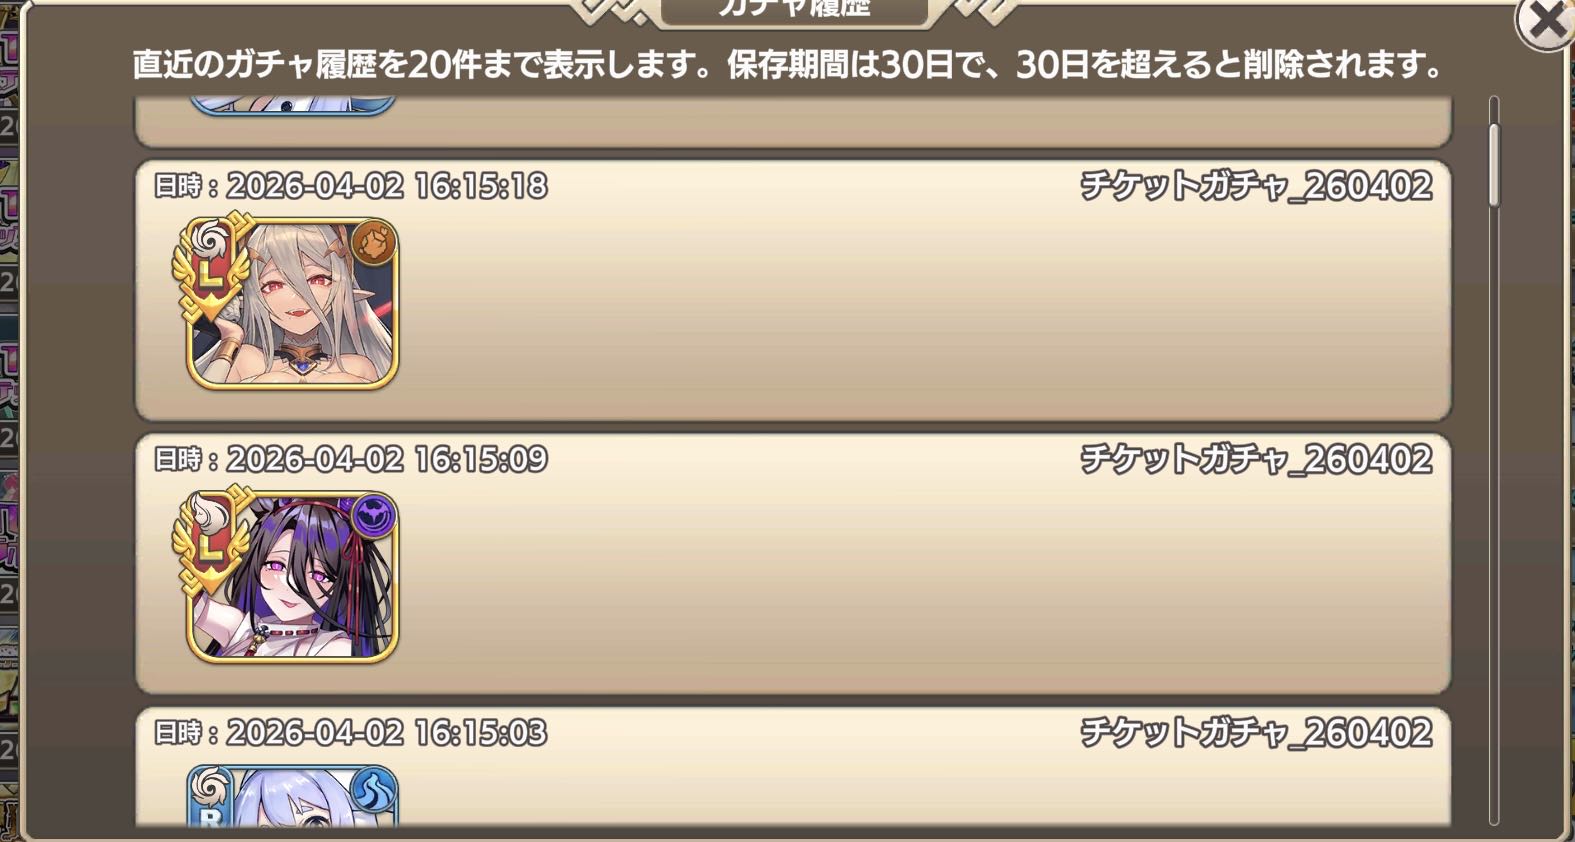Click チケットガチャ_260402 label on 16:15:03 entry
Viewport: 1575px width, 842px height.
1256,733
